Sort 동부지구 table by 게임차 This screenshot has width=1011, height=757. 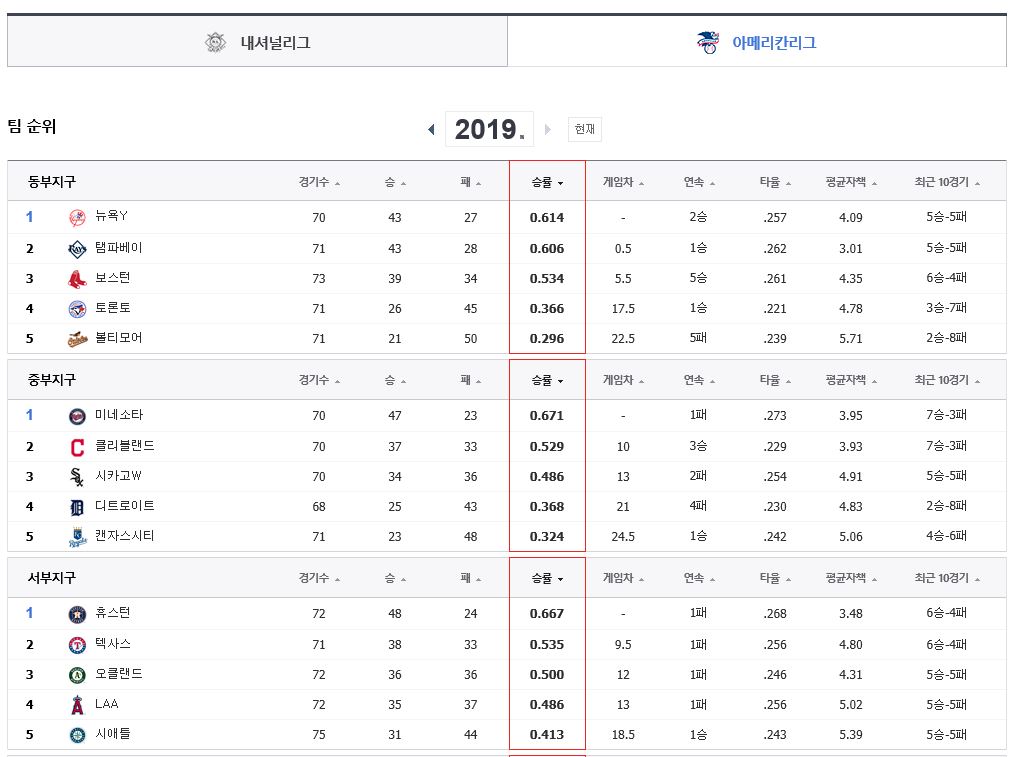[x=623, y=182]
